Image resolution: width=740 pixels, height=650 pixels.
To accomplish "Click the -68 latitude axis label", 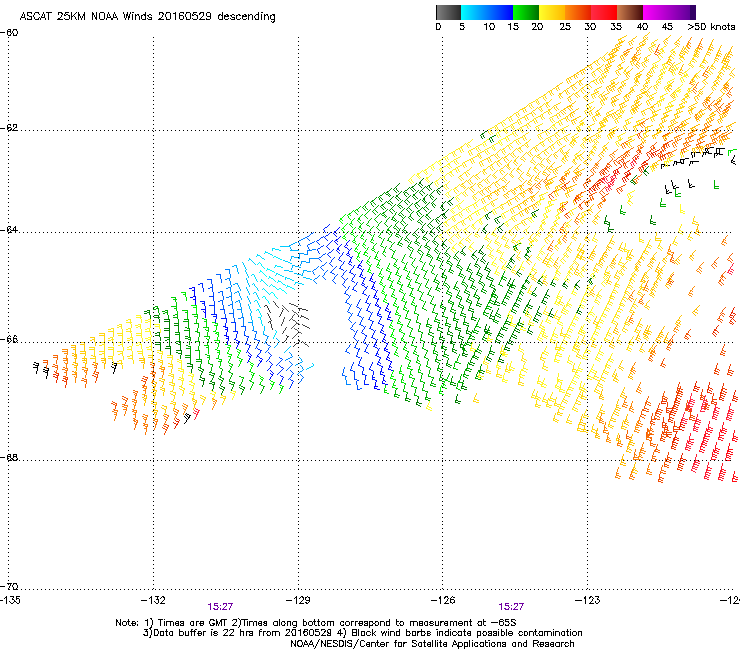I will (x=9, y=457).
